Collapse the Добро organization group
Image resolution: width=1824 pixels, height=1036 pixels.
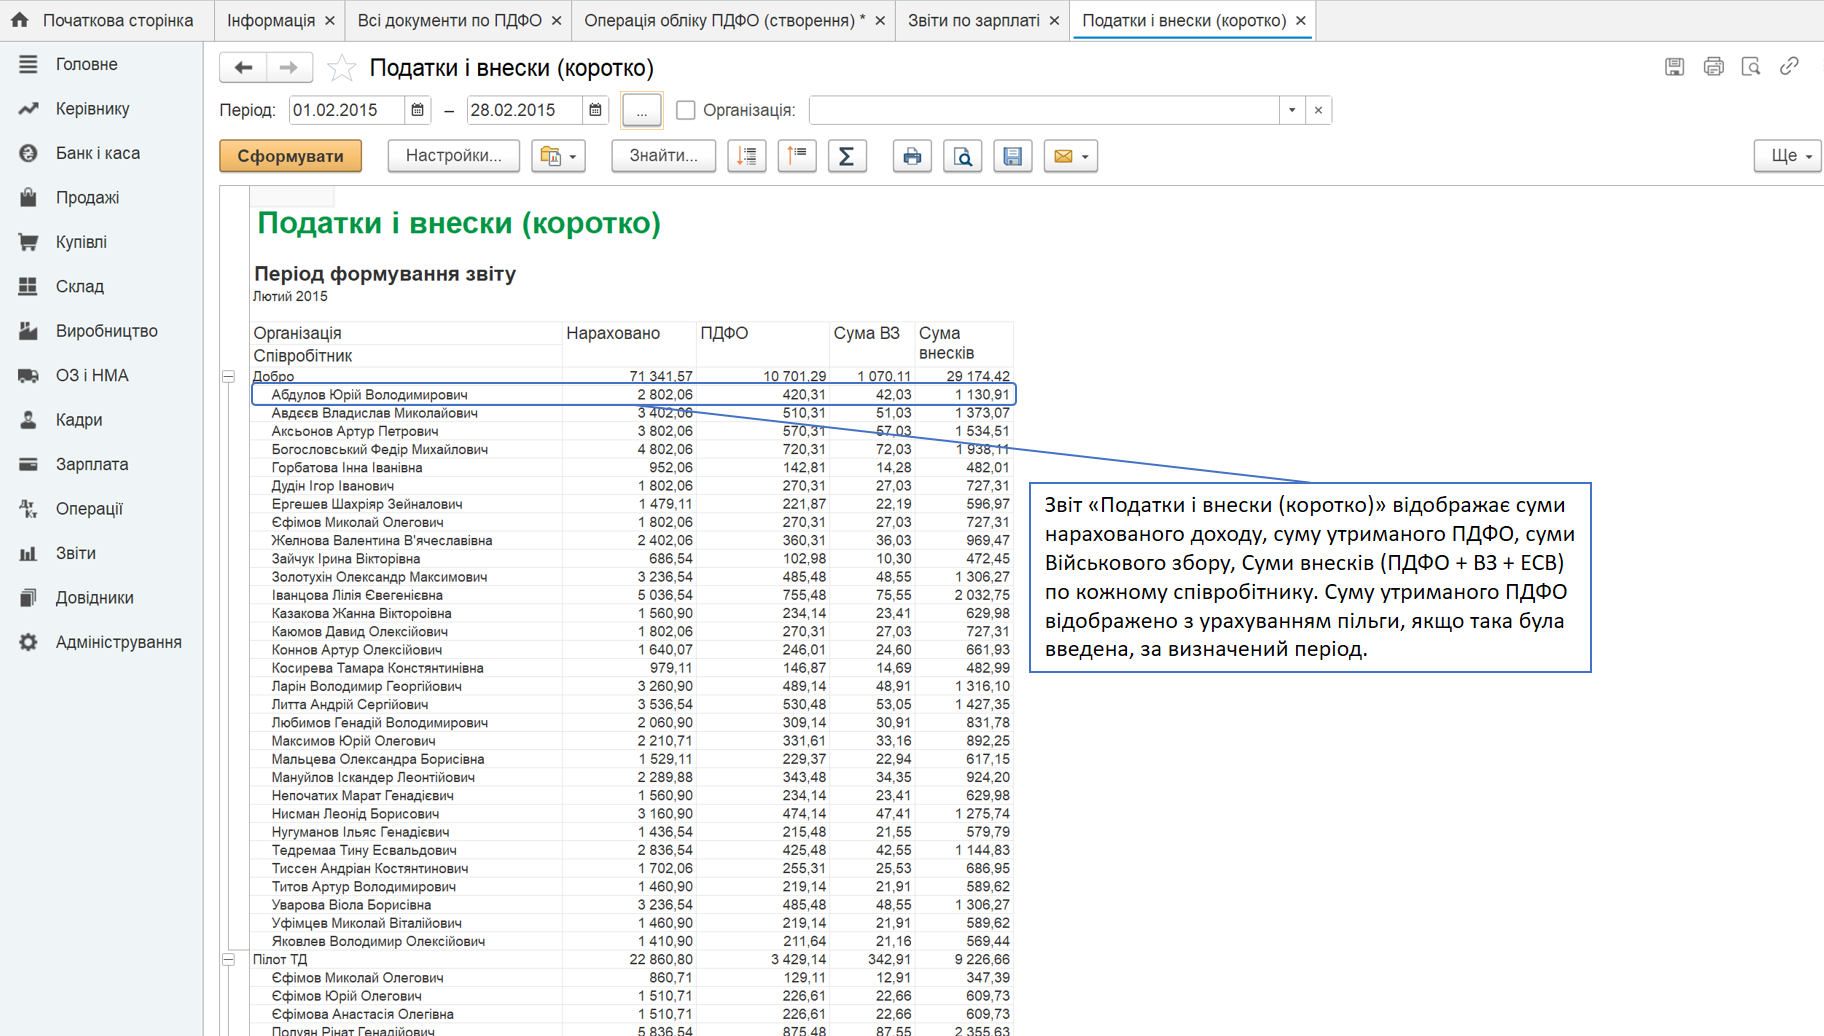point(228,377)
